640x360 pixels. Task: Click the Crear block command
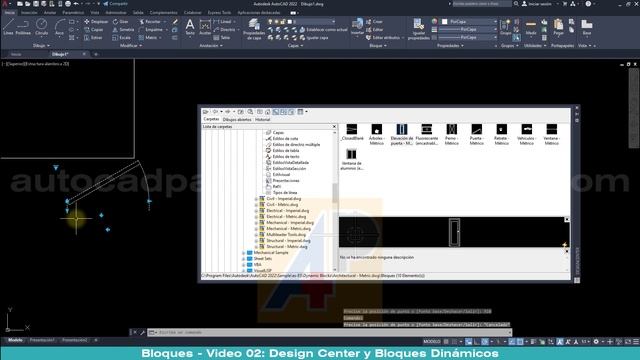click(374, 22)
